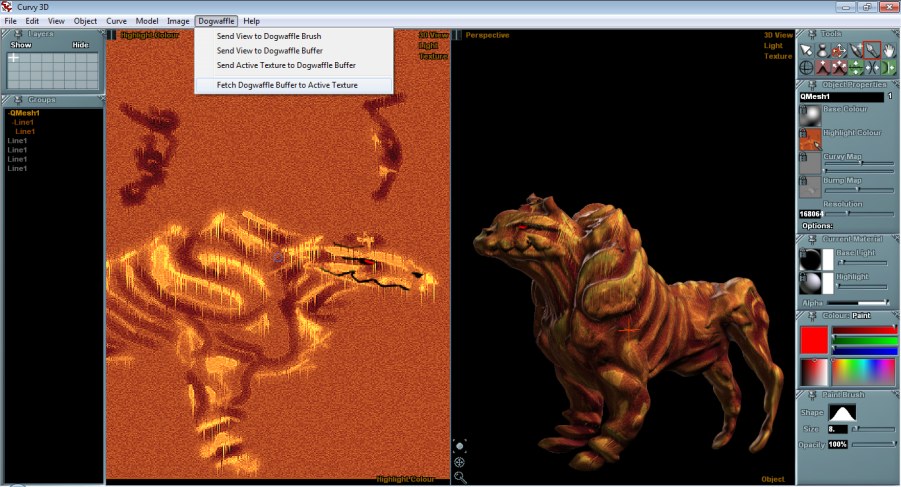Image resolution: width=901 pixels, height=487 pixels.
Task: Click Light label in the Perspective viewport
Action: pyautogui.click(x=773, y=46)
